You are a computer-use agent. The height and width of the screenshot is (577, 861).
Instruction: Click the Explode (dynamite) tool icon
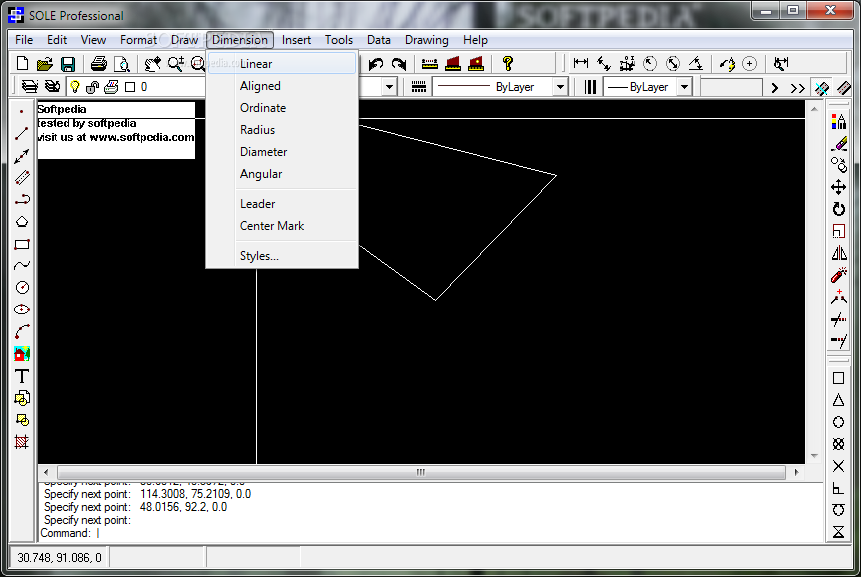(838, 275)
